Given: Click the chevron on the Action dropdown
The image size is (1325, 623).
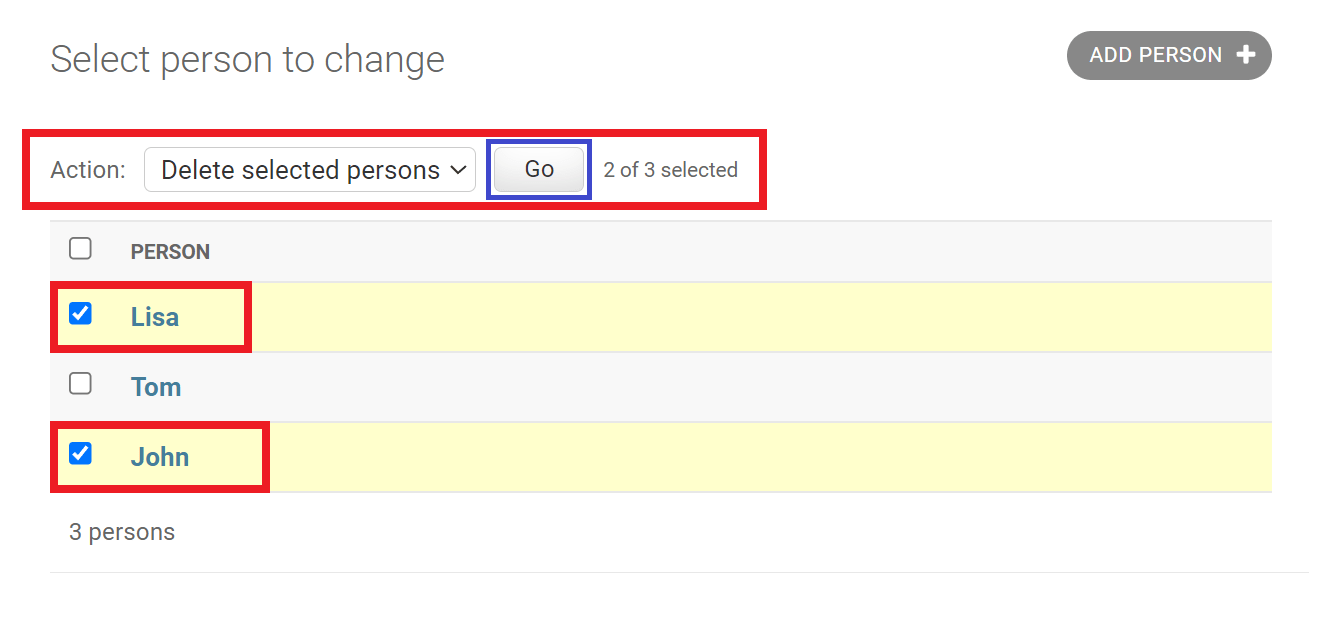Looking at the screenshot, I should [458, 169].
